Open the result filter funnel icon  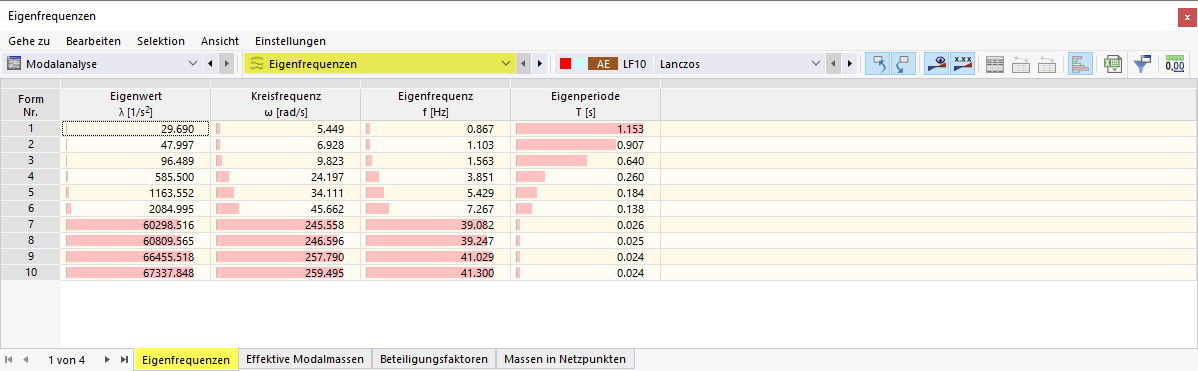coord(1141,65)
